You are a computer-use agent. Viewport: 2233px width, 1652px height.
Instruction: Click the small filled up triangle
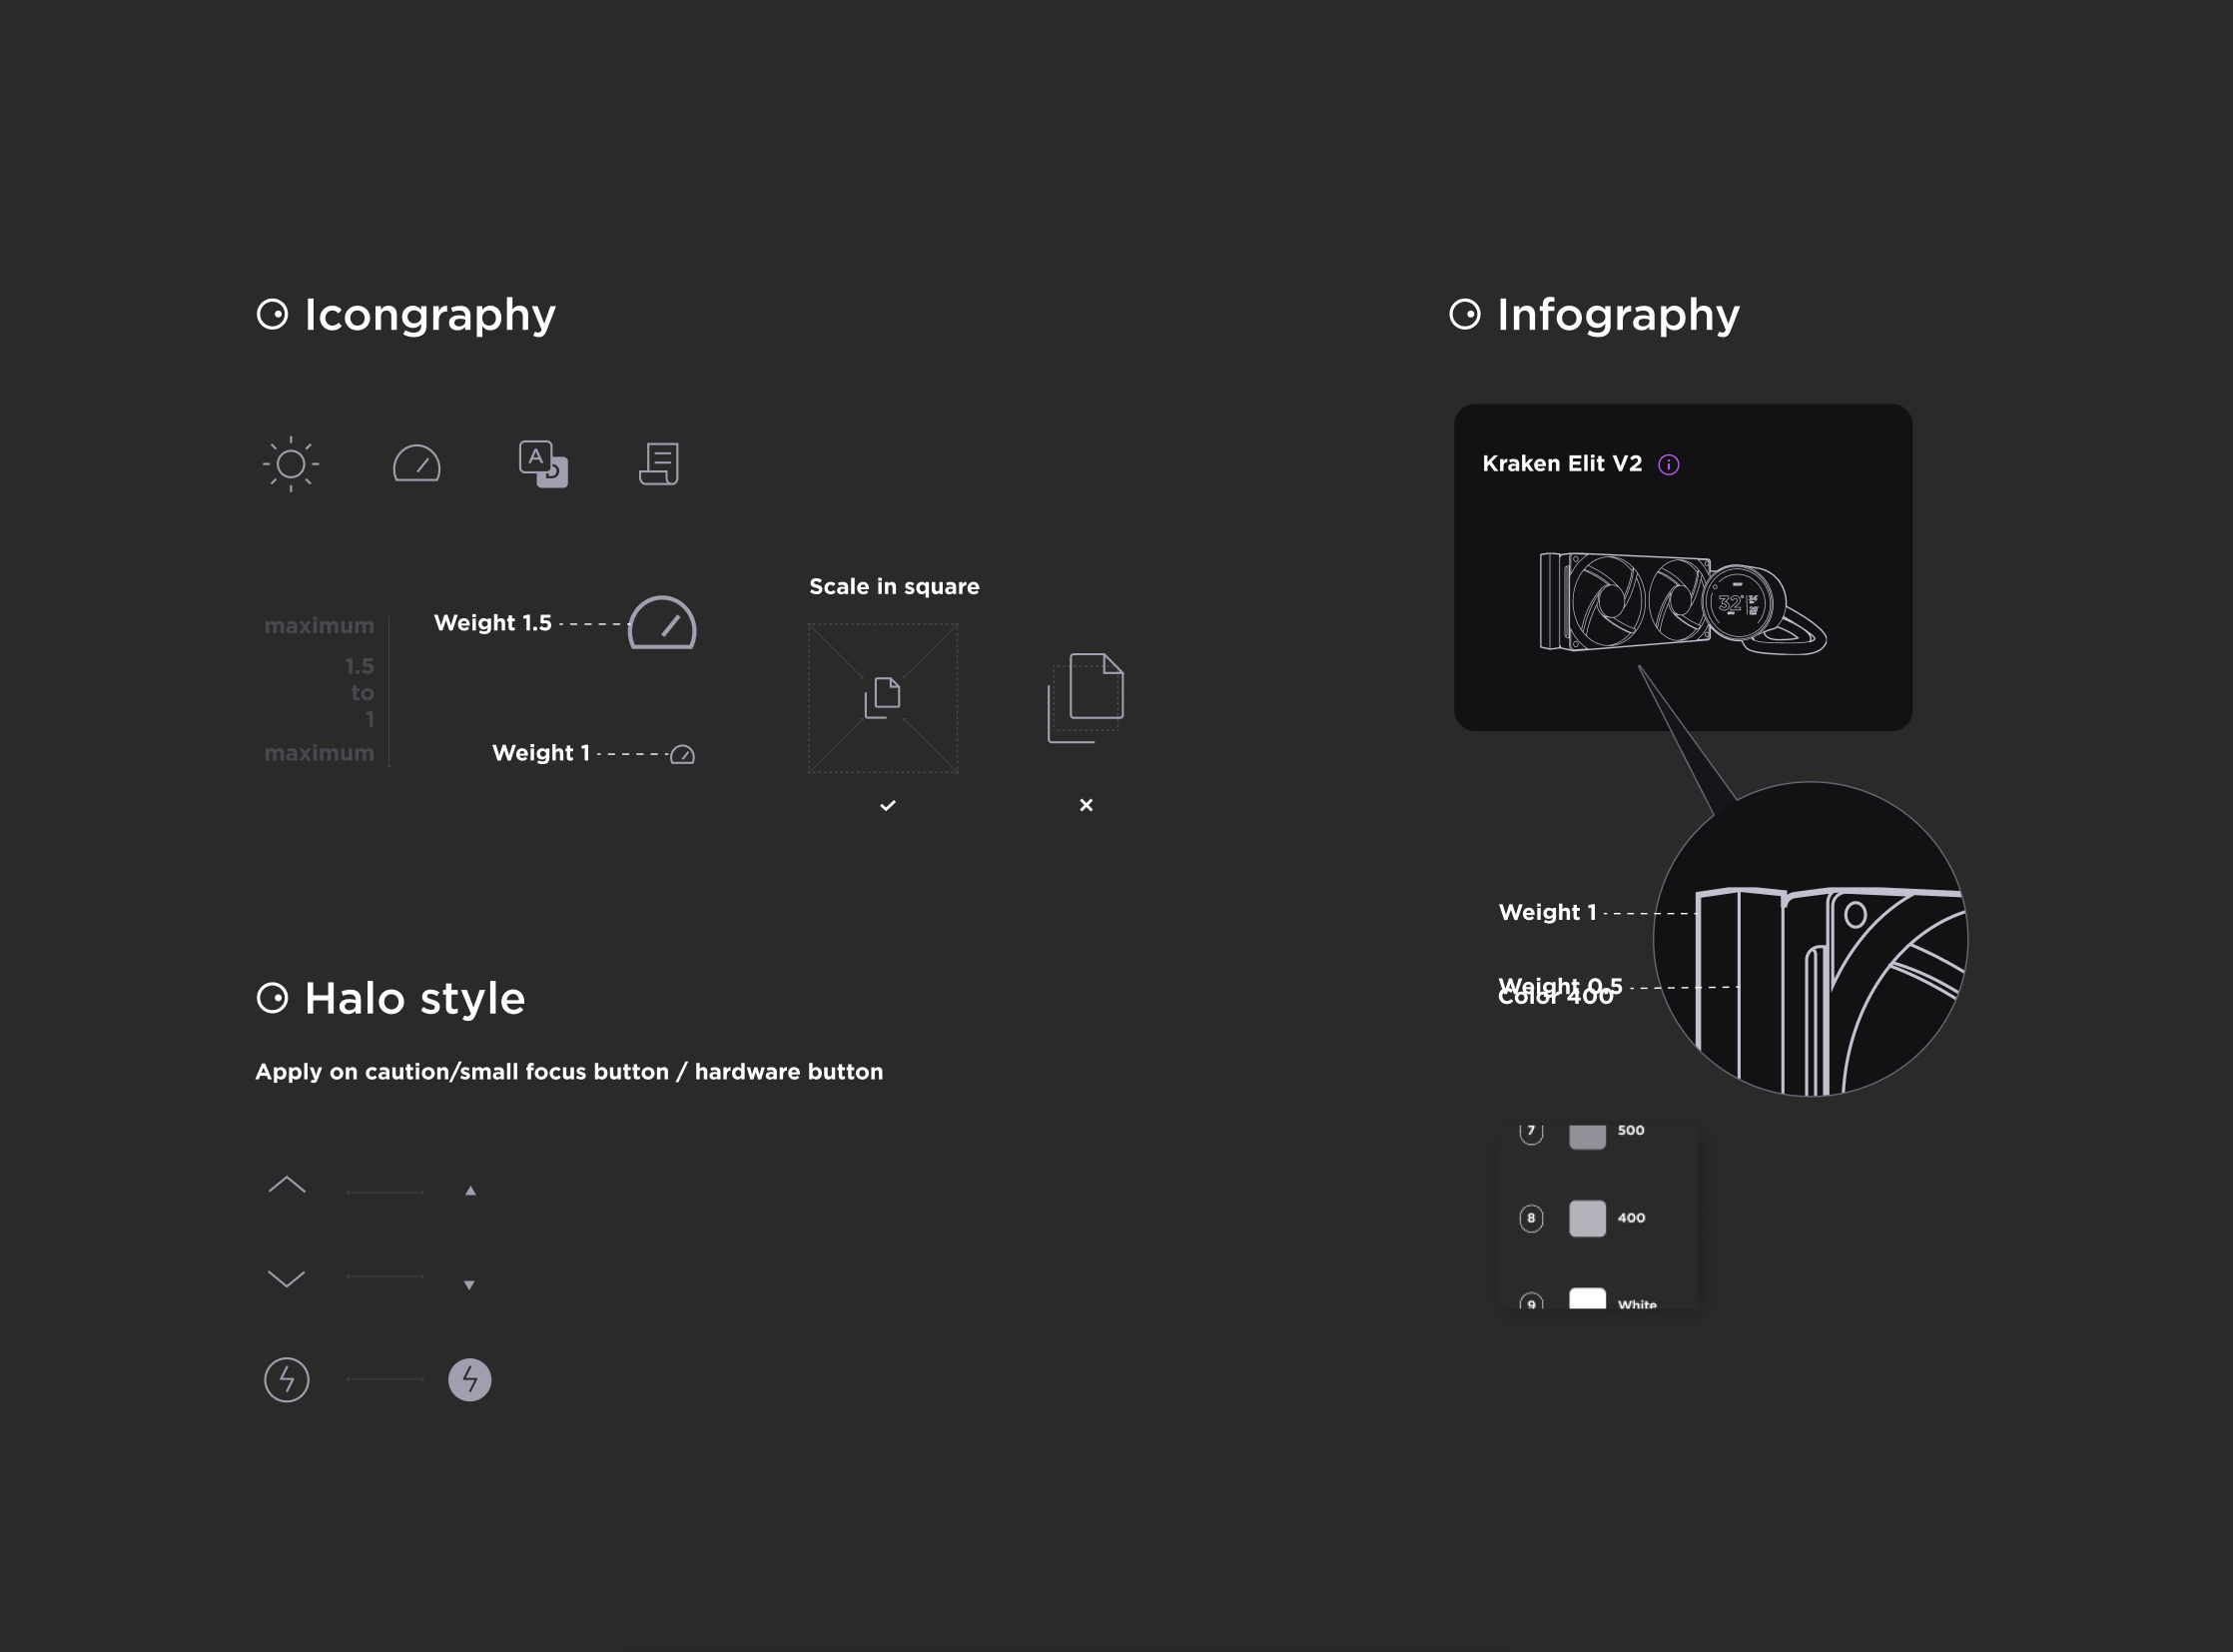pyautogui.click(x=470, y=1191)
